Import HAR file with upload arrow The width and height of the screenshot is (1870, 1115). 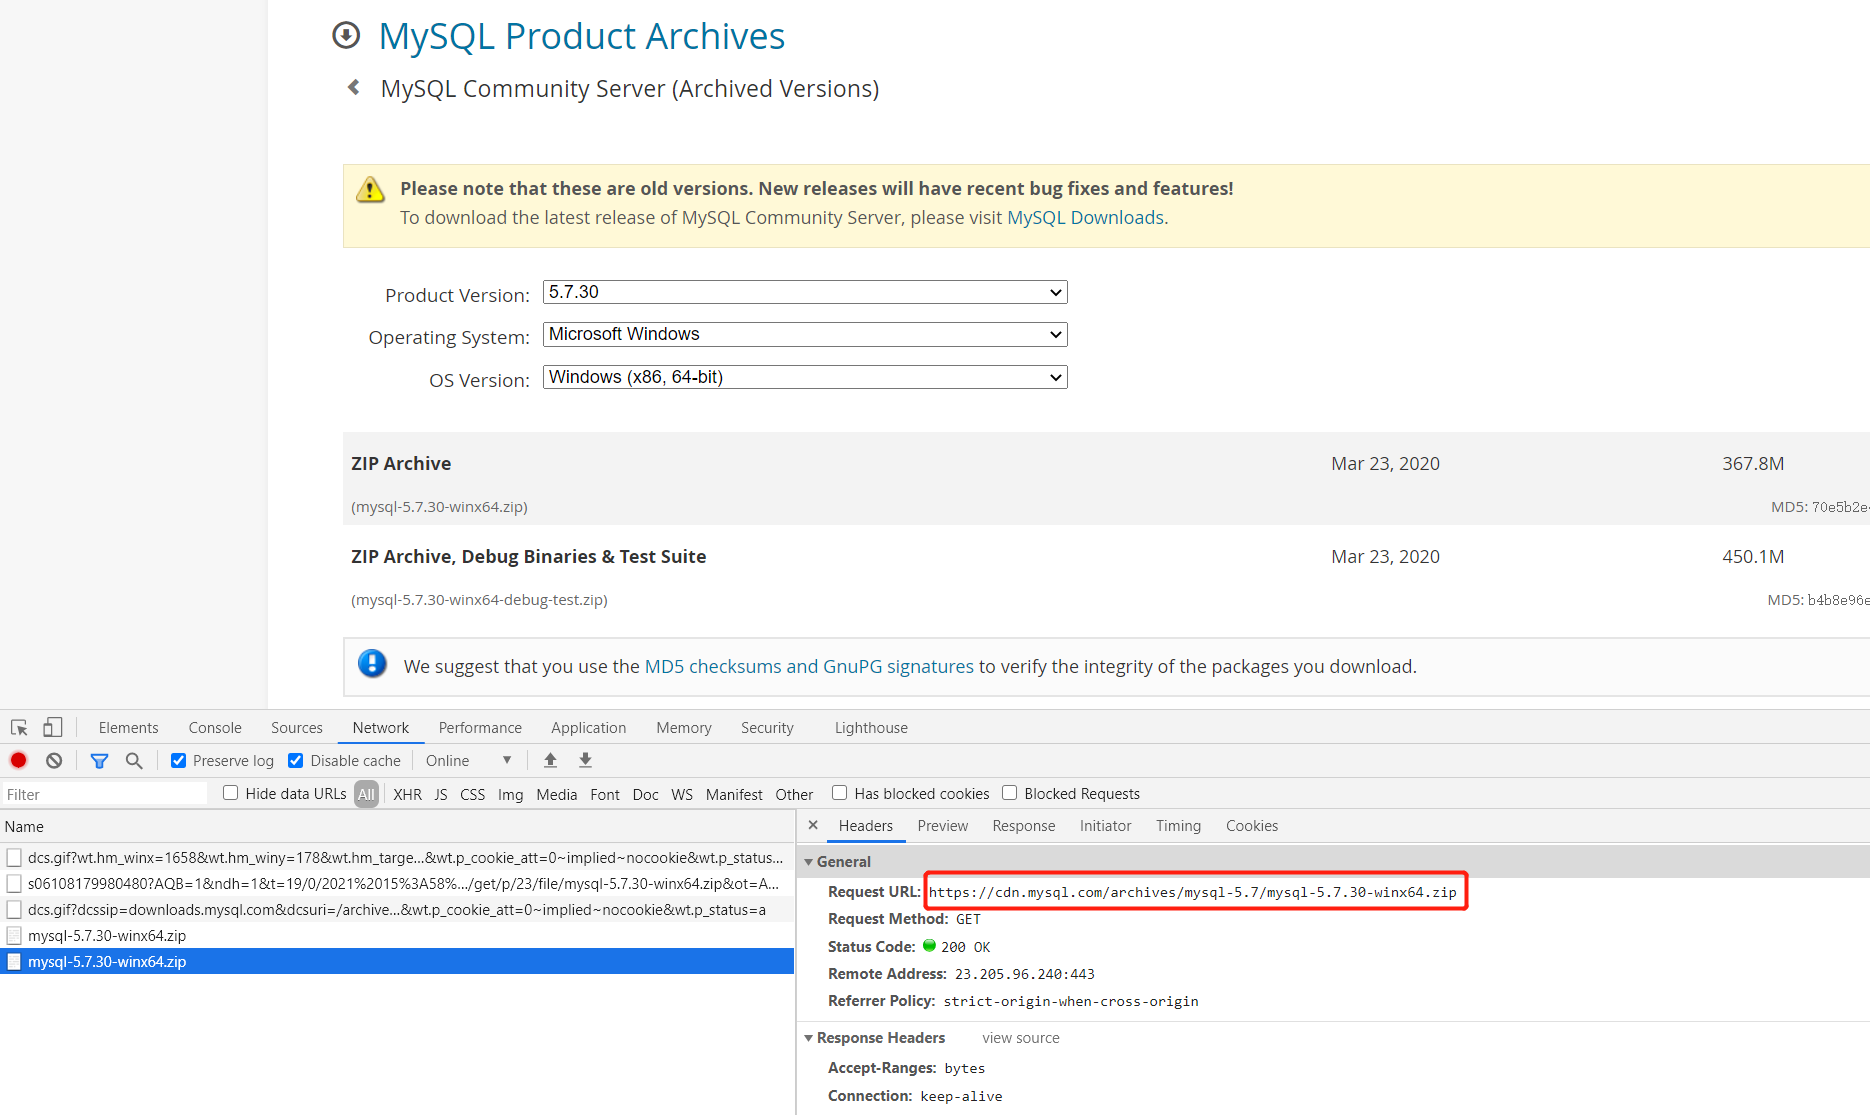tap(550, 760)
